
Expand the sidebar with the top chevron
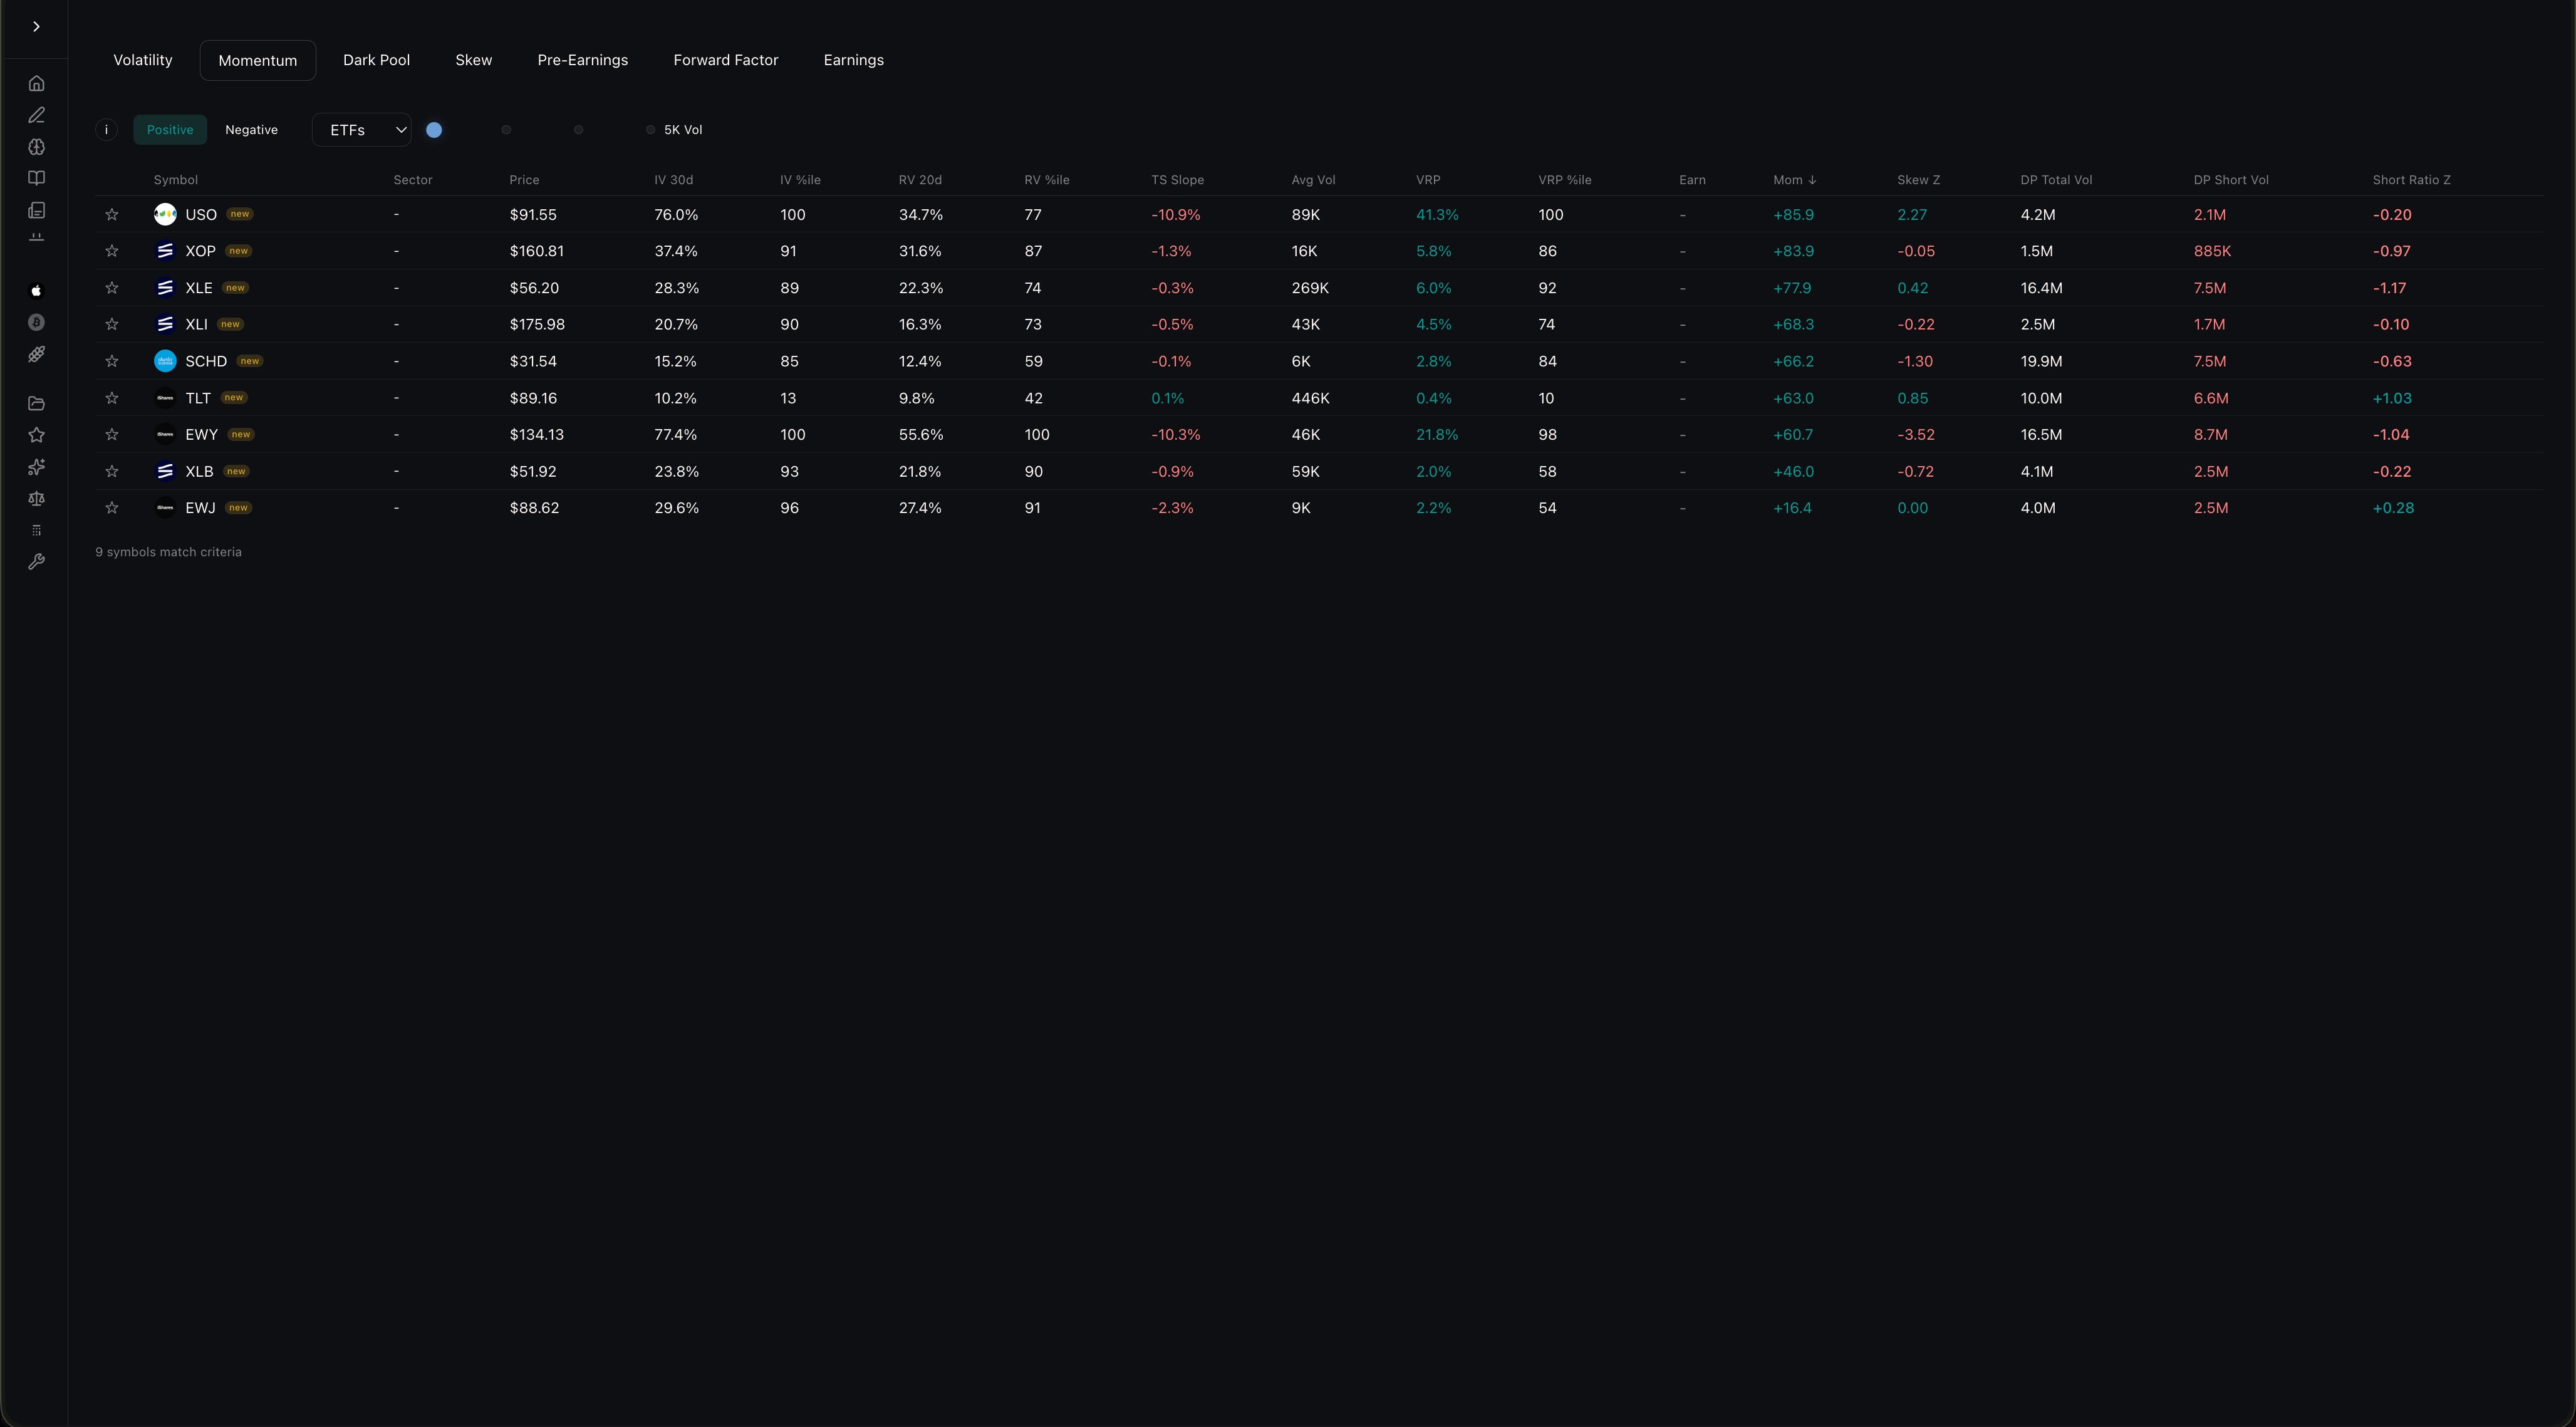pos(36,27)
